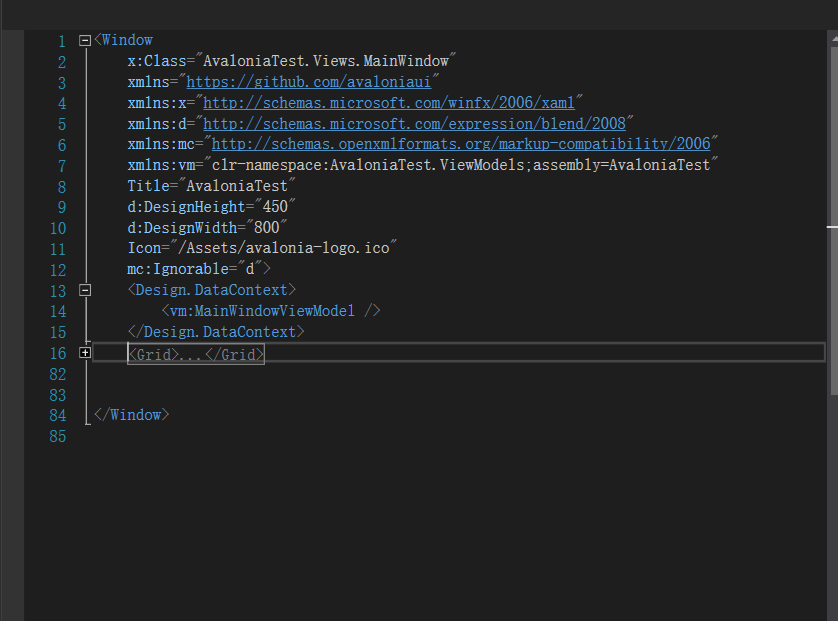Select the d:DesignHeight="450" attribute
Screen dimensions: 838x621
[x=210, y=207]
